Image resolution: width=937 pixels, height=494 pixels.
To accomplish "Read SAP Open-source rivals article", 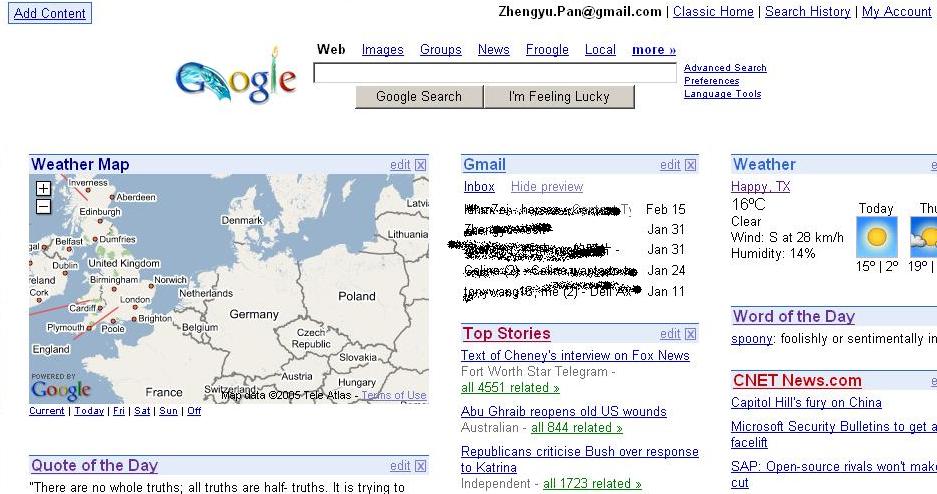I will (834, 475).
